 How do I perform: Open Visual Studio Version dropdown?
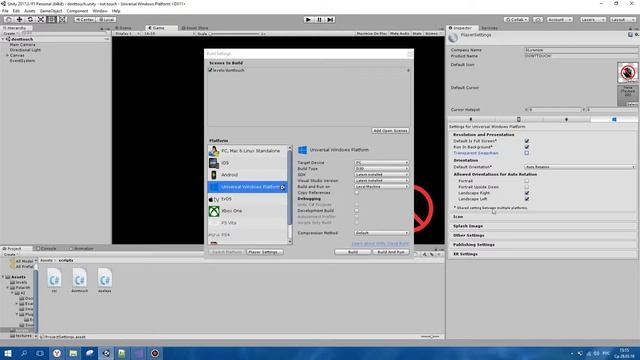pos(381,180)
